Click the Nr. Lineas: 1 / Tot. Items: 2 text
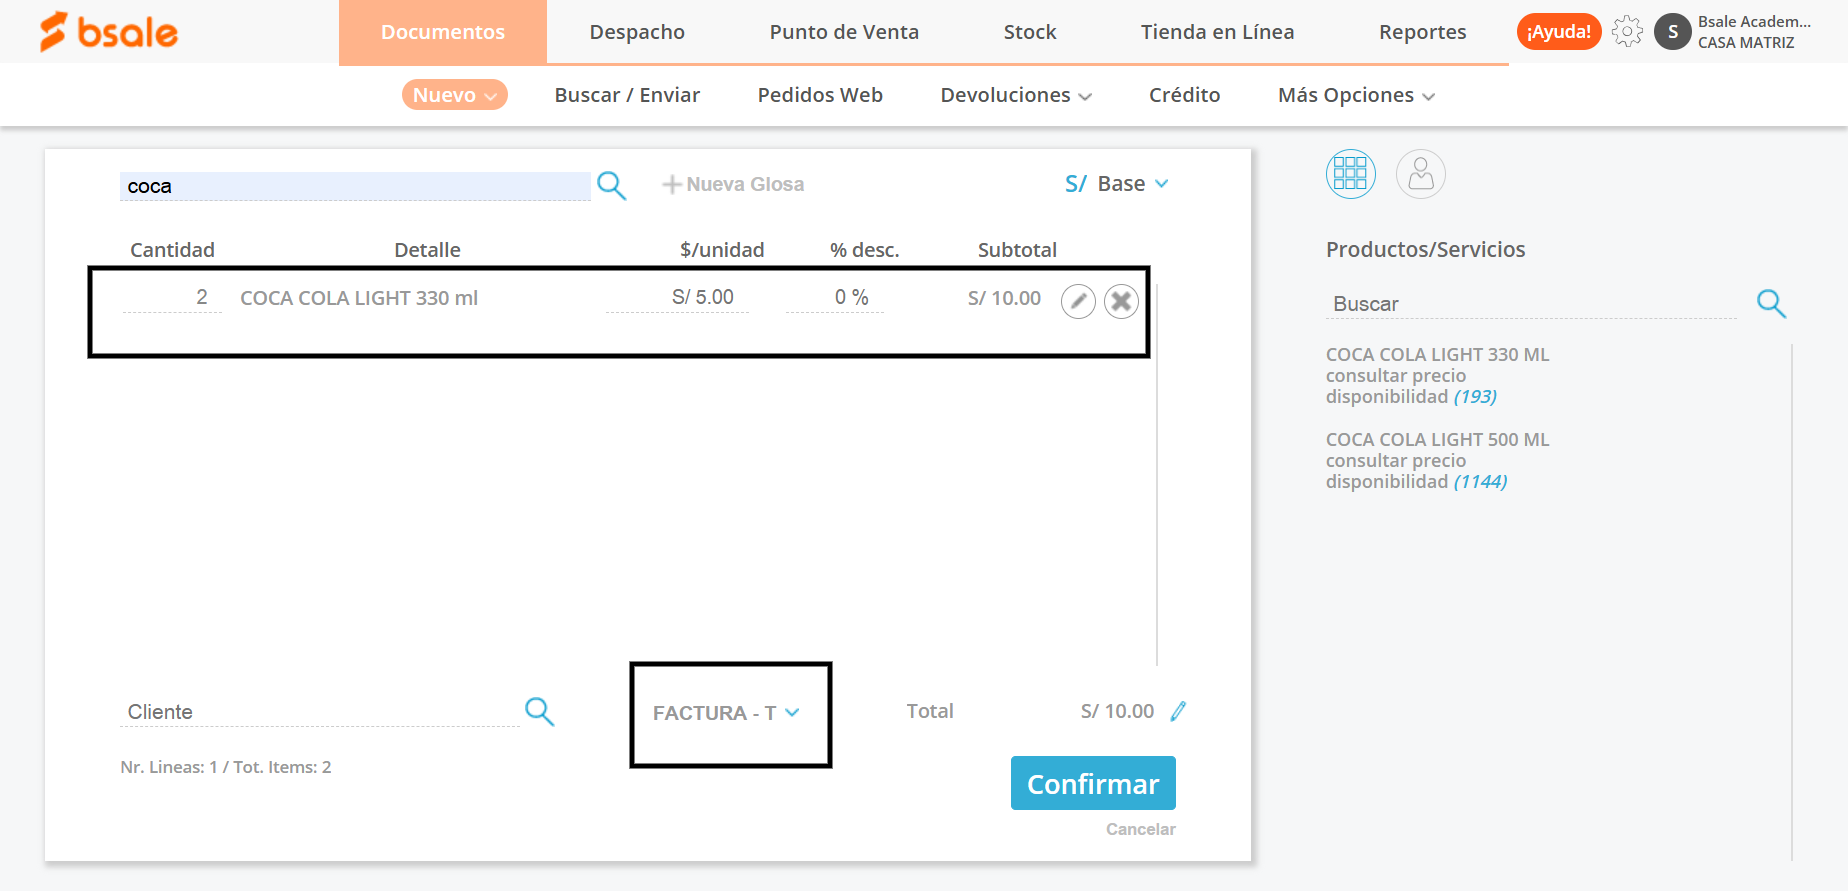 pyautogui.click(x=226, y=767)
